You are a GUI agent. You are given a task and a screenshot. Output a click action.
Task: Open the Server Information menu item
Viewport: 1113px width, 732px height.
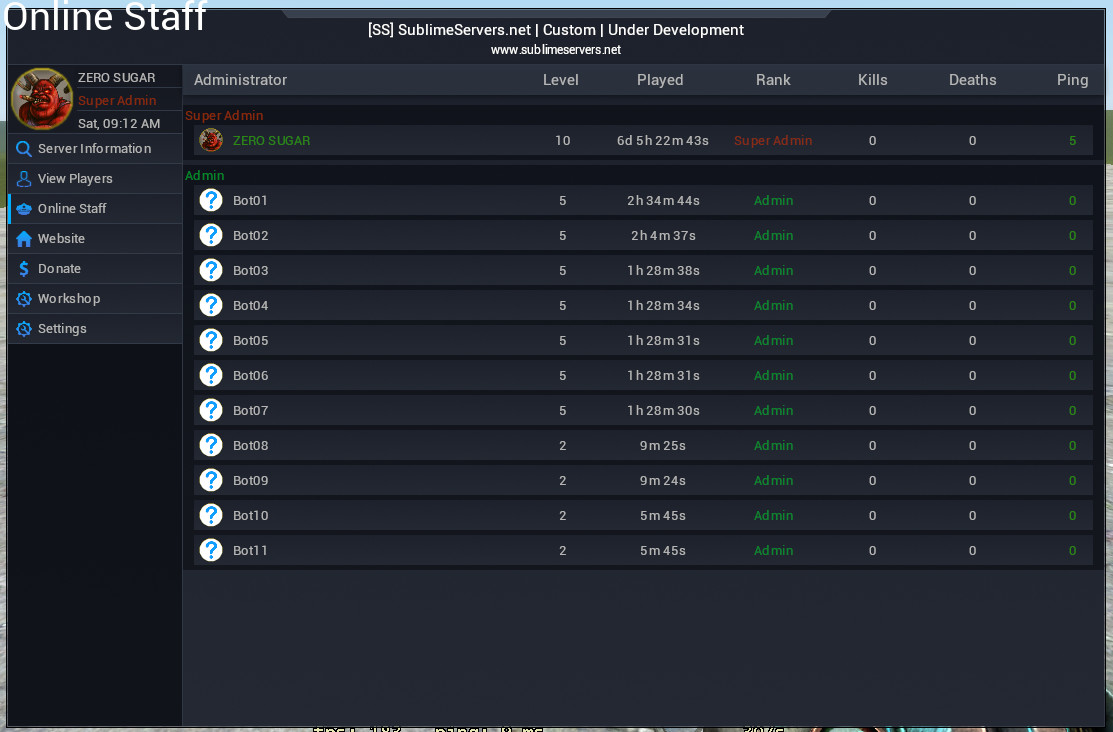94,149
